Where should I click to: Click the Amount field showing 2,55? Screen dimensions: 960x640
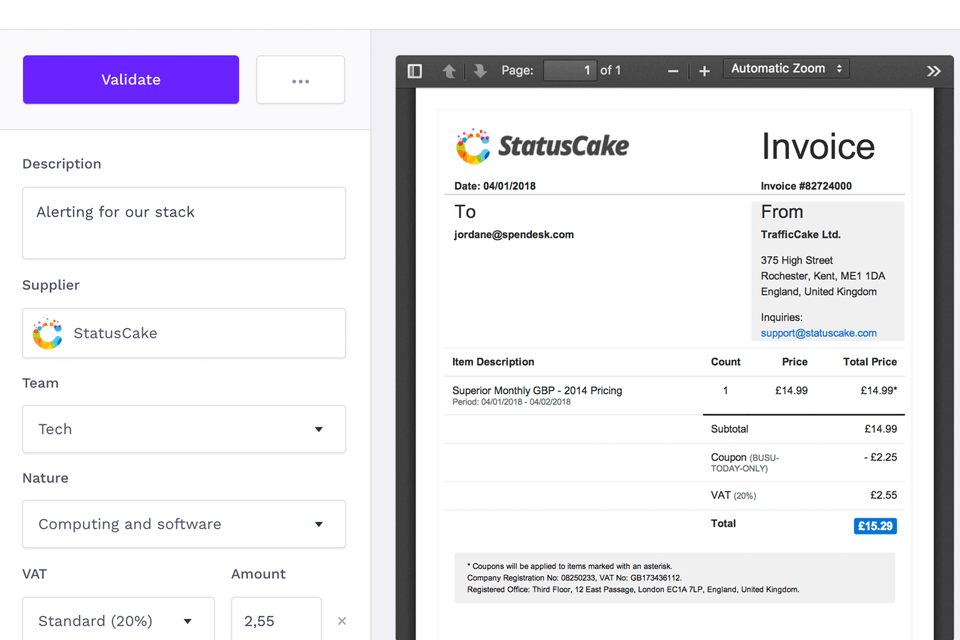tap(276, 620)
